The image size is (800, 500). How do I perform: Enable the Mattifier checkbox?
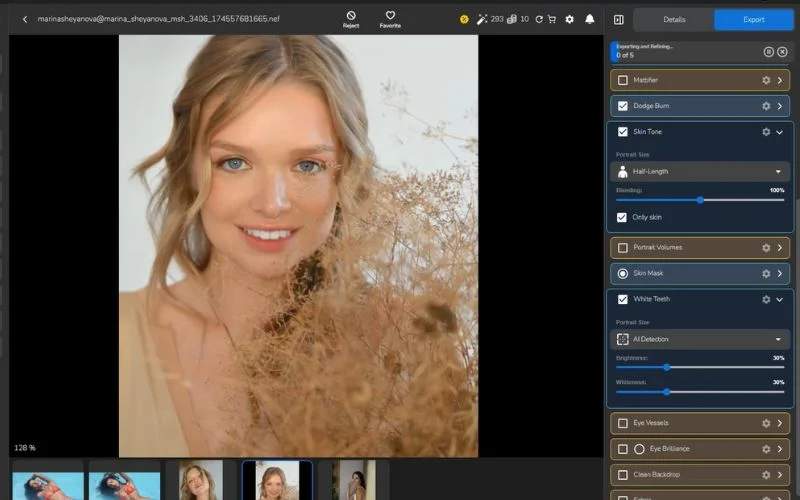point(623,80)
